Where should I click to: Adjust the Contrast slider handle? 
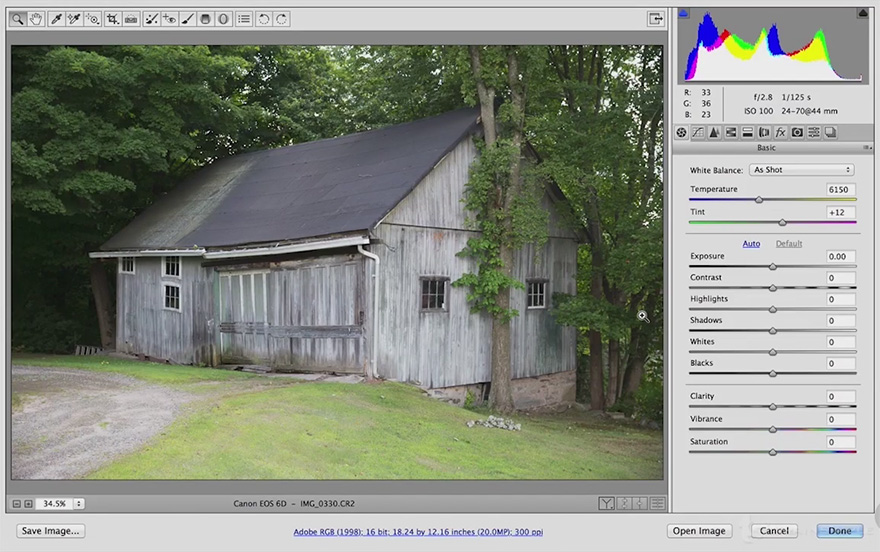(x=773, y=288)
